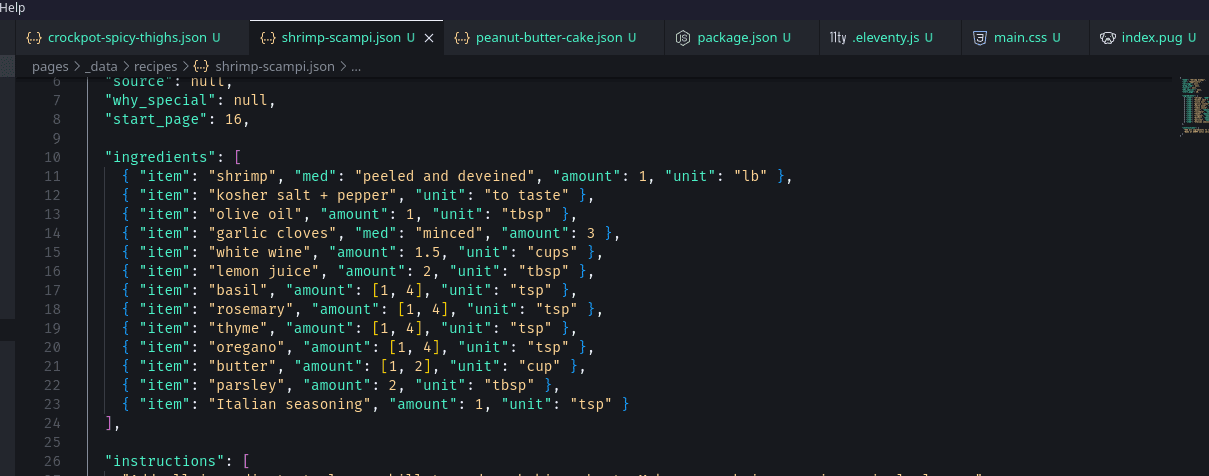Click the JSON icon on peanut-butter-cake.json tab
Viewport: 1209px width, 476px height.
pos(462,38)
